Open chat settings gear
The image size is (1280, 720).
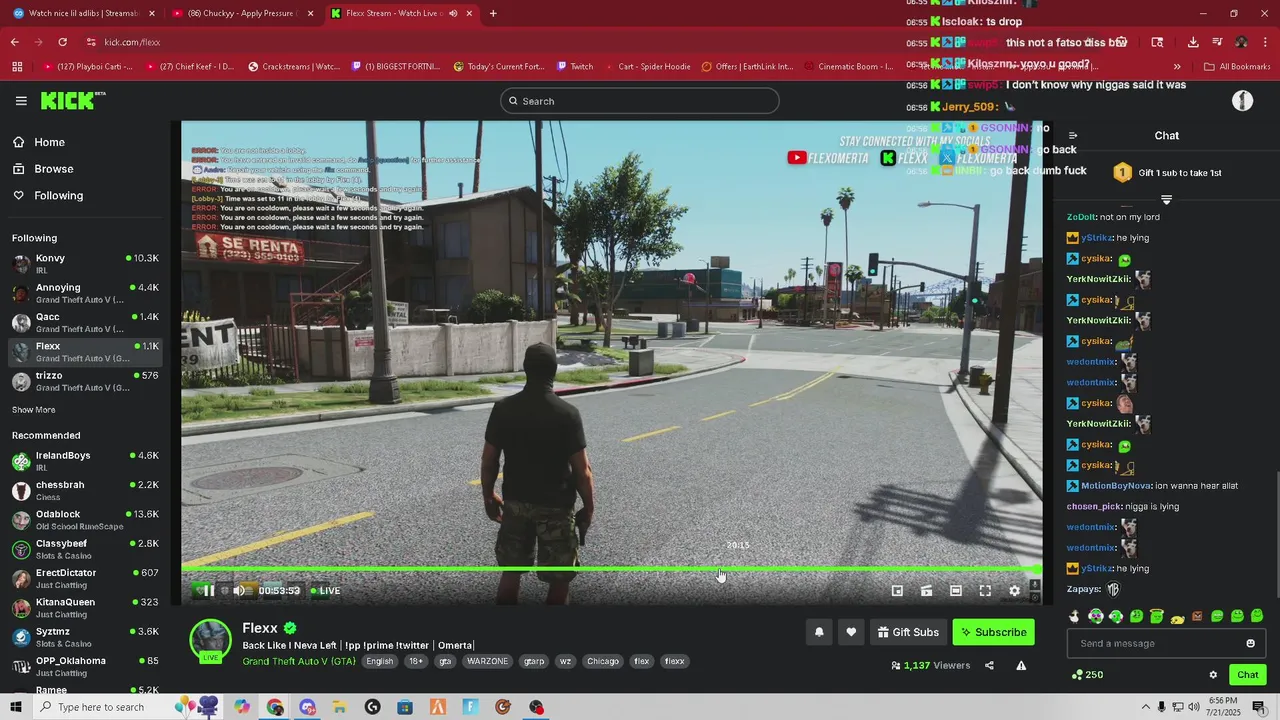click(x=1213, y=675)
